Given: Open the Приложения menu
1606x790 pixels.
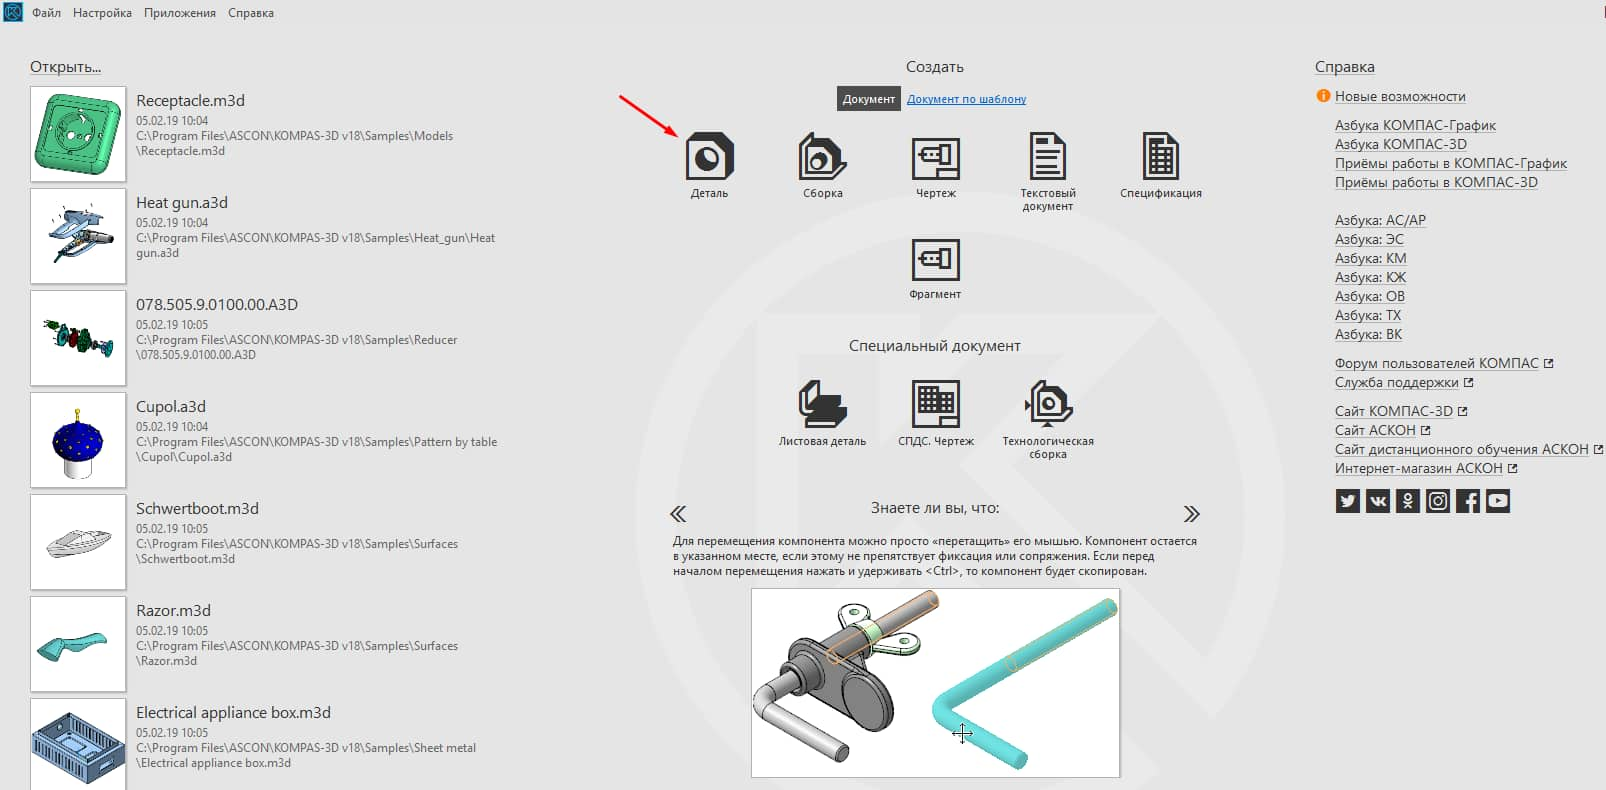Looking at the screenshot, I should point(180,13).
